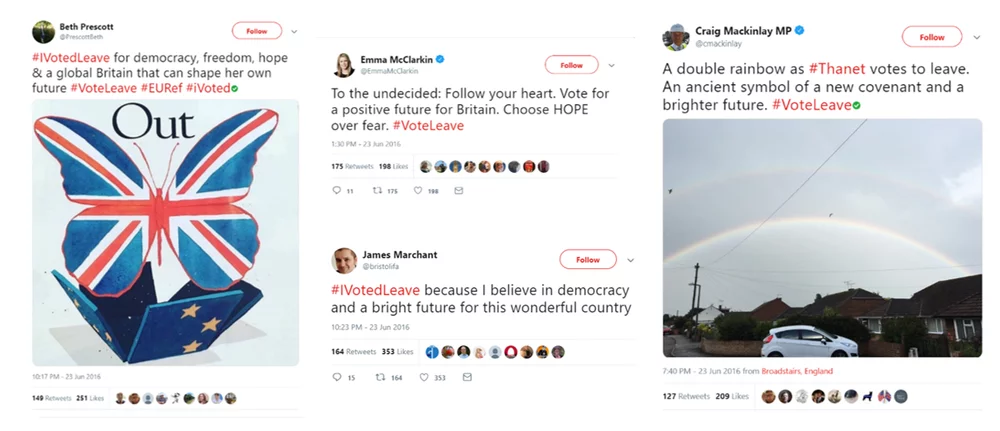Open the butterfly 'Out' image
Image resolution: width=1000 pixels, height=431 pixels.
pos(165,232)
